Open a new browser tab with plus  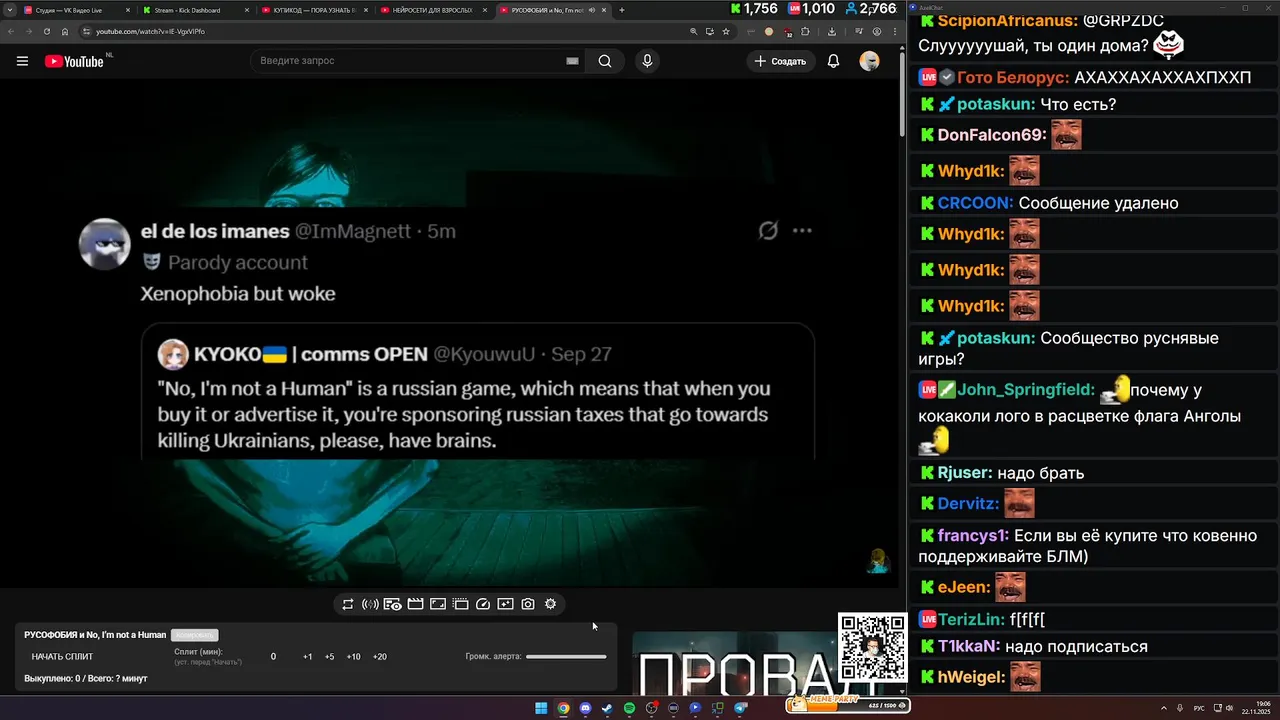622,10
